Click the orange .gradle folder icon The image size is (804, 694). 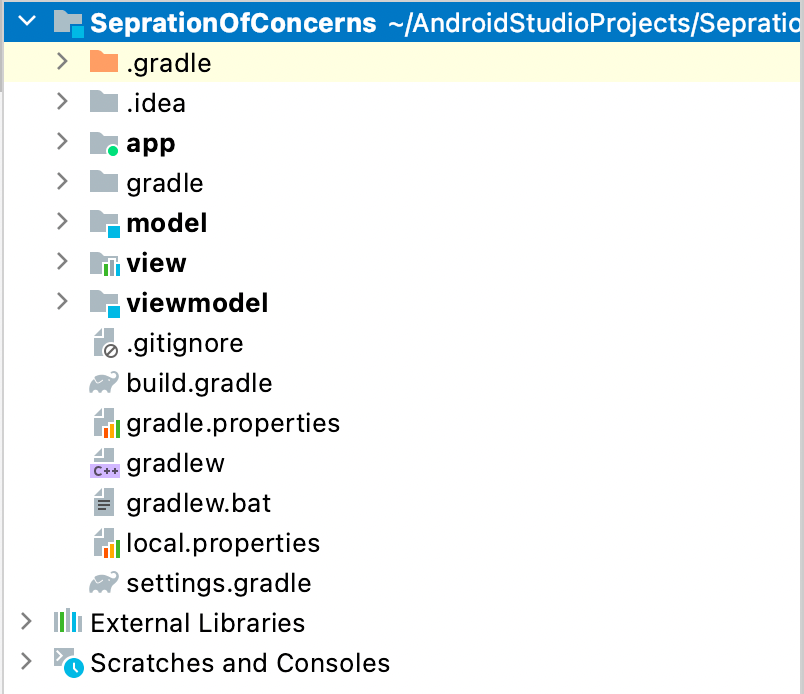pos(104,63)
